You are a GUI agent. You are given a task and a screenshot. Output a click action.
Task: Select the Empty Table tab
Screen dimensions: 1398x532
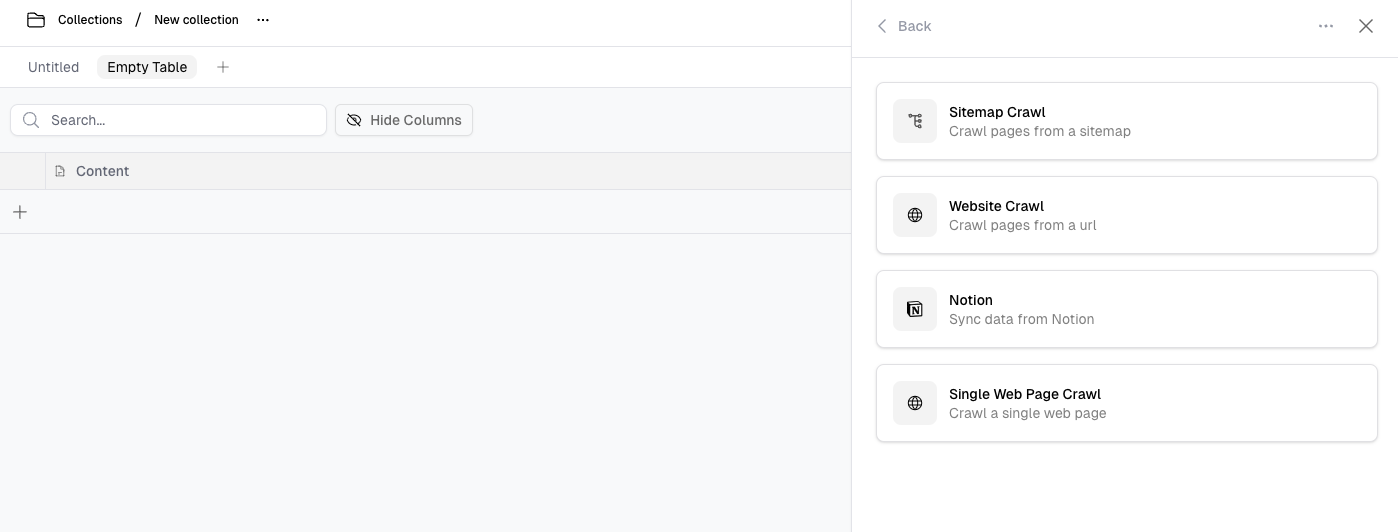point(147,67)
